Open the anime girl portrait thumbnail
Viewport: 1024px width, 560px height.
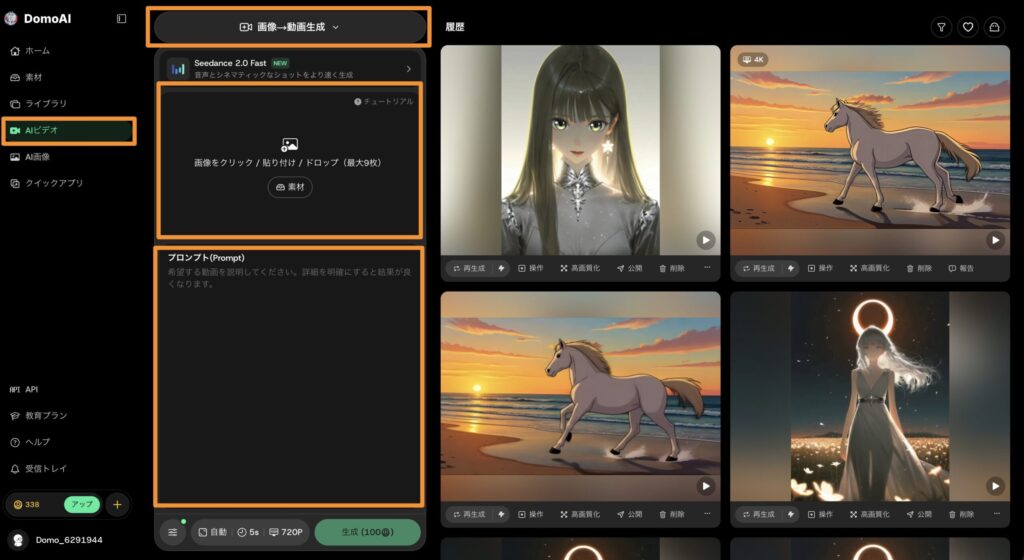coord(580,150)
